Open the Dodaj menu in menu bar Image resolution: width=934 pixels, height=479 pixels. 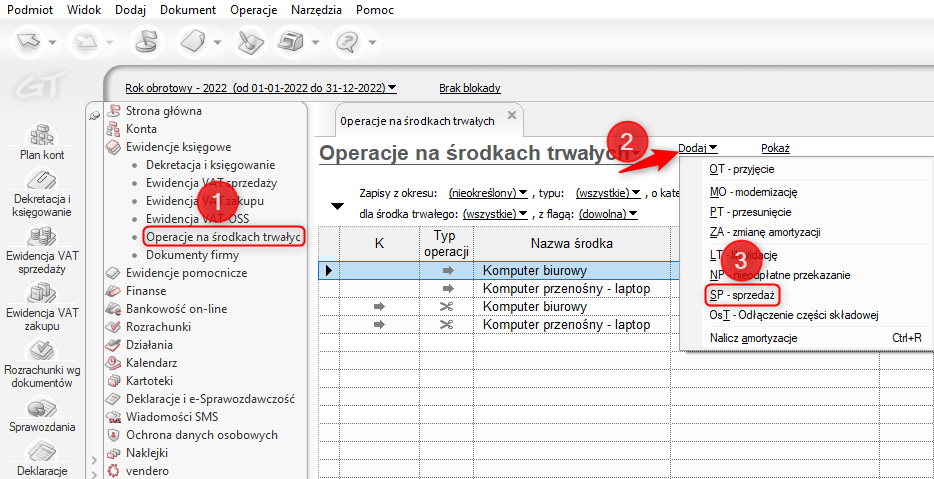click(x=130, y=10)
